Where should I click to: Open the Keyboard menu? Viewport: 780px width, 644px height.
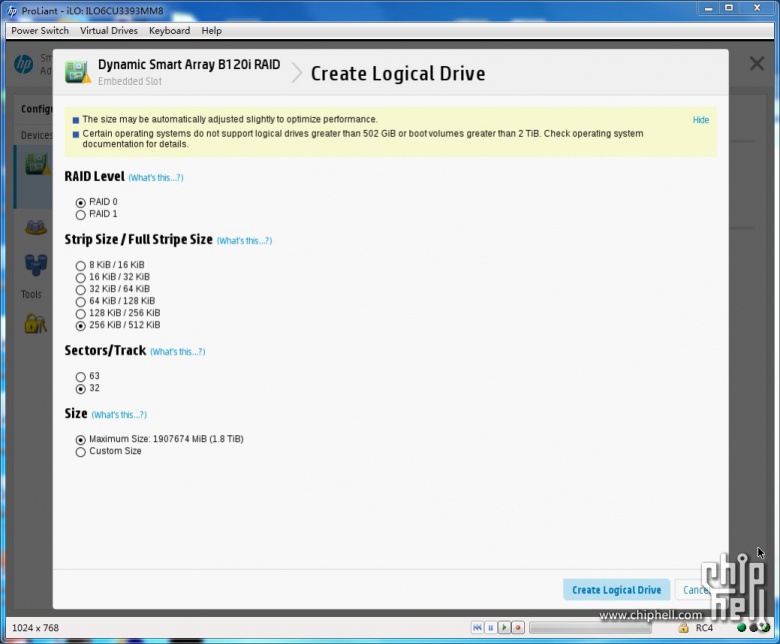tap(170, 30)
